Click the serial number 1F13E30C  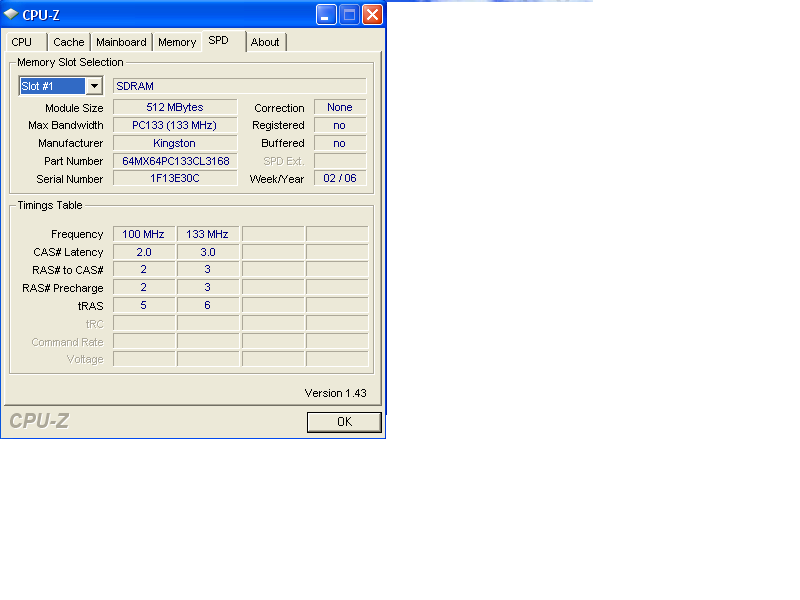pos(175,179)
